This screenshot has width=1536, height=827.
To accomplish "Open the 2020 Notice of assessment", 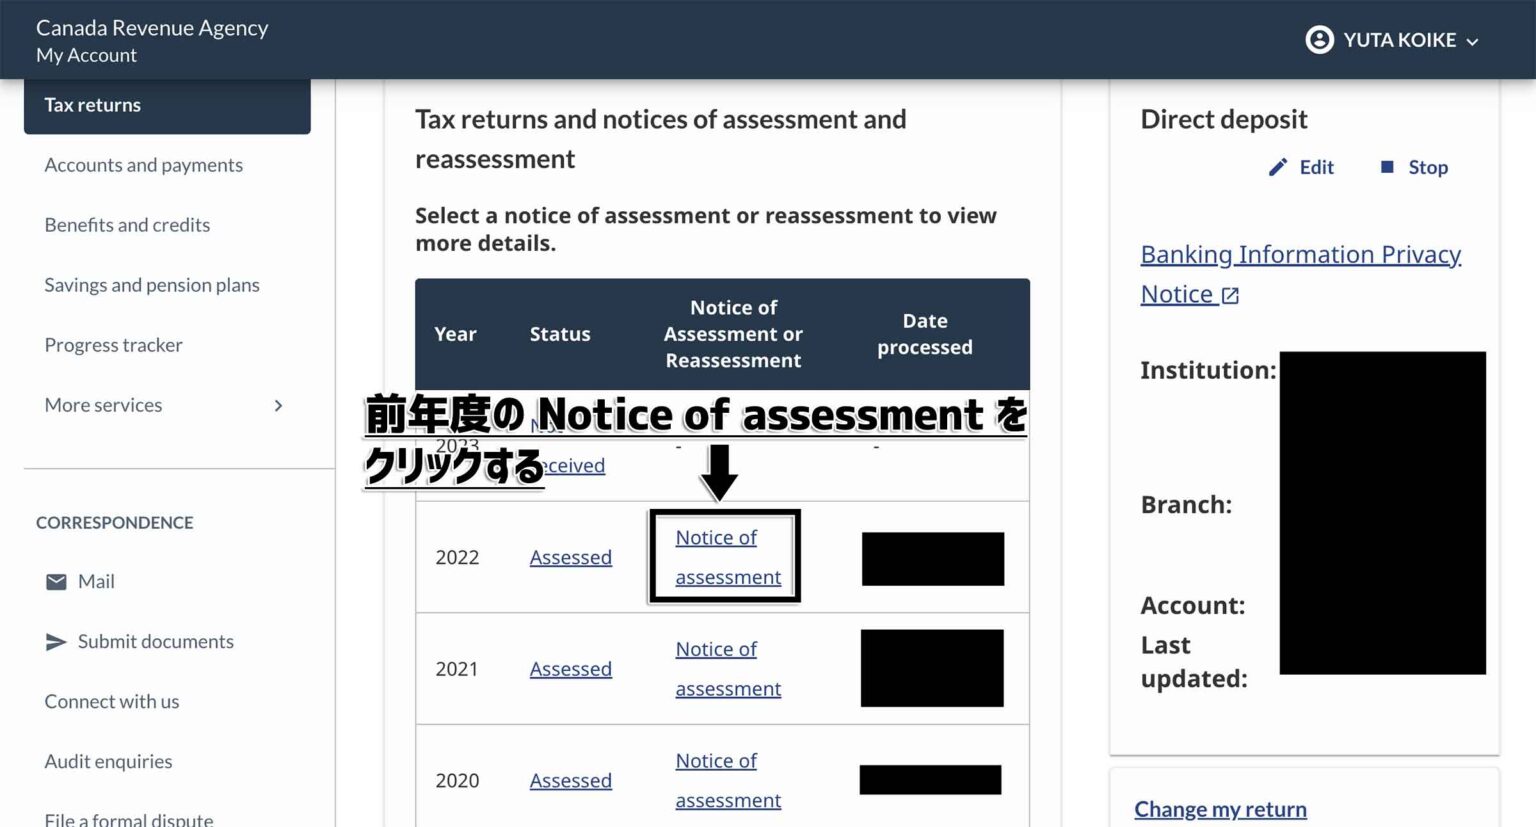I will [727, 780].
